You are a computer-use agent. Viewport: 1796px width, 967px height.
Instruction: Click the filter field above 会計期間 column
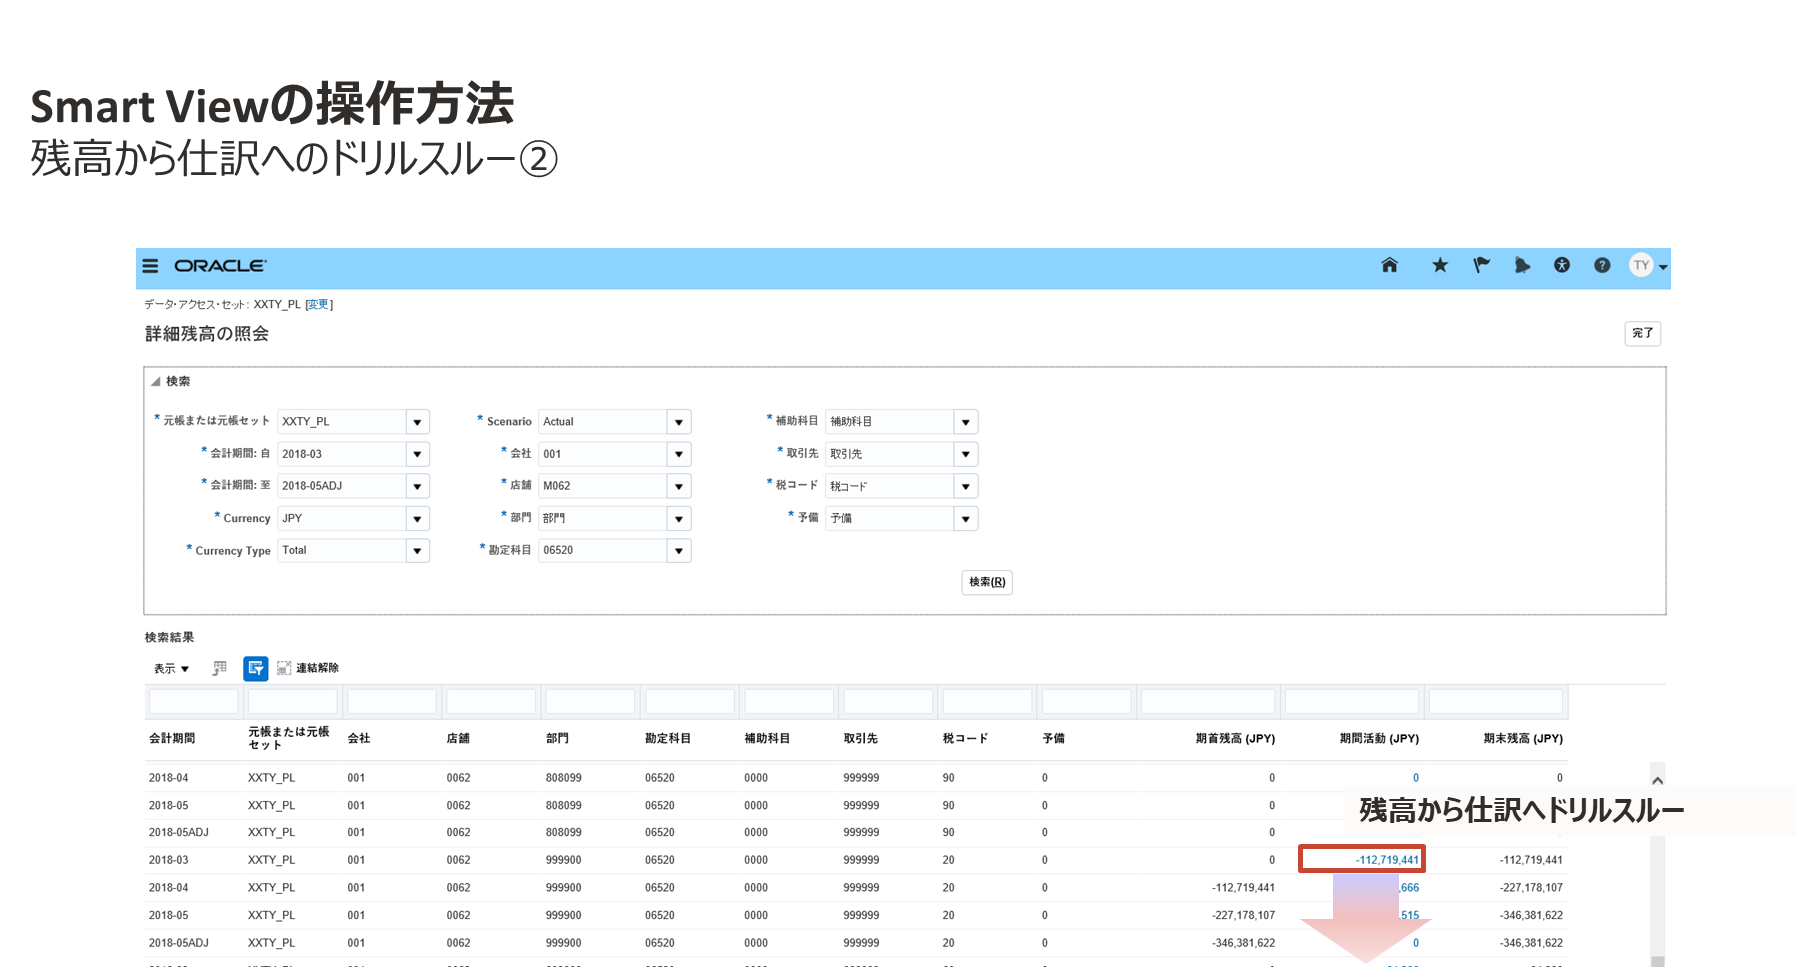[x=194, y=701]
